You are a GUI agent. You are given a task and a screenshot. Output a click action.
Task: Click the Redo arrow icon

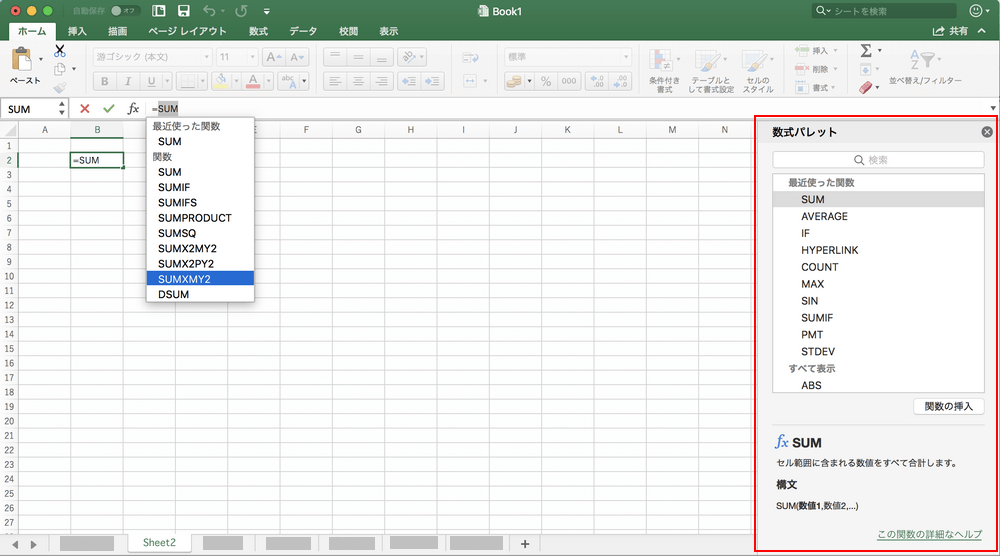[x=241, y=11]
